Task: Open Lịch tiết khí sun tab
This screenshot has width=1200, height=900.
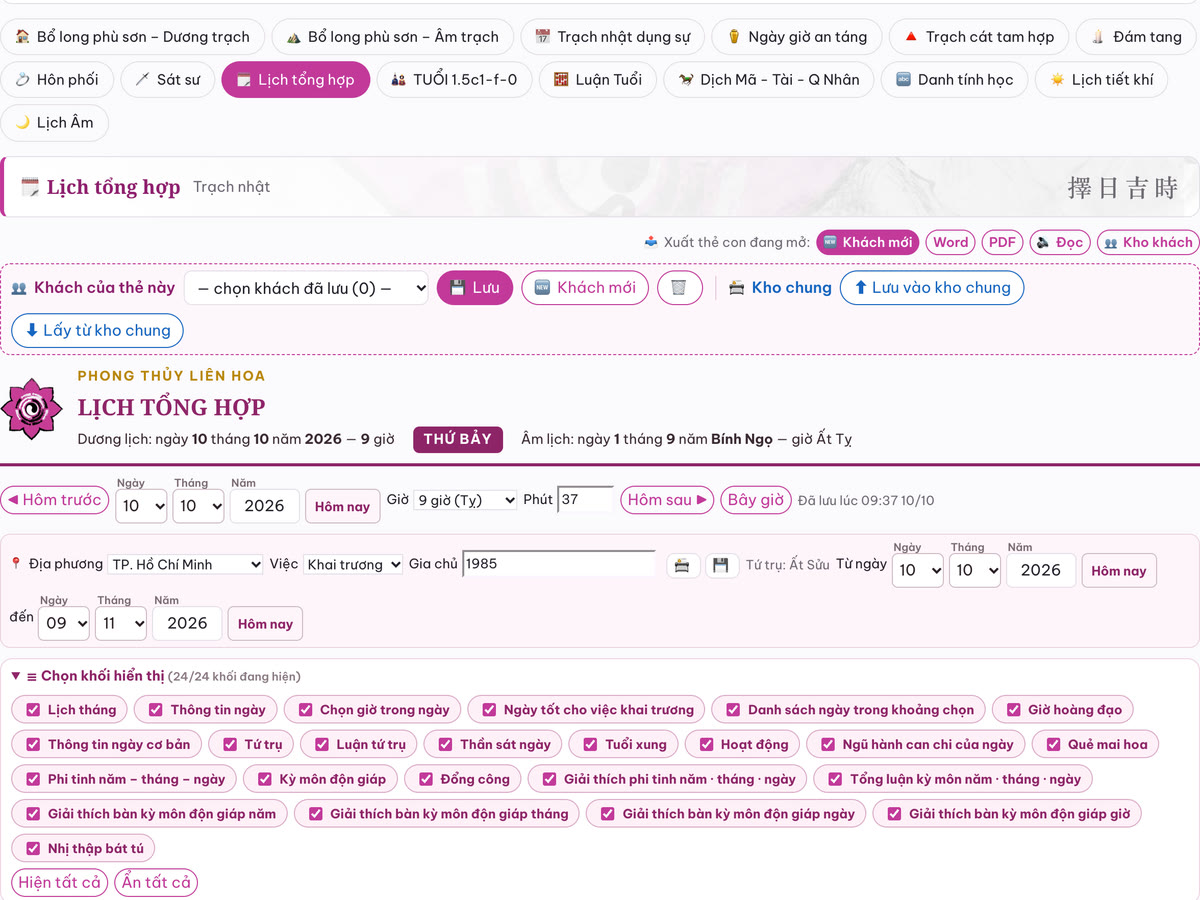Action: coord(1101,80)
